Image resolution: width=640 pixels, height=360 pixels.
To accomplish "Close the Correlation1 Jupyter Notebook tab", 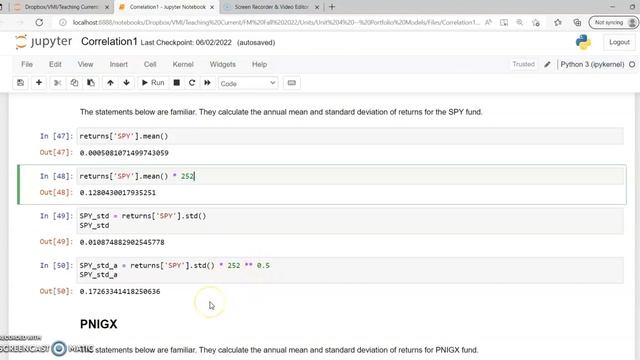I will point(212,7).
